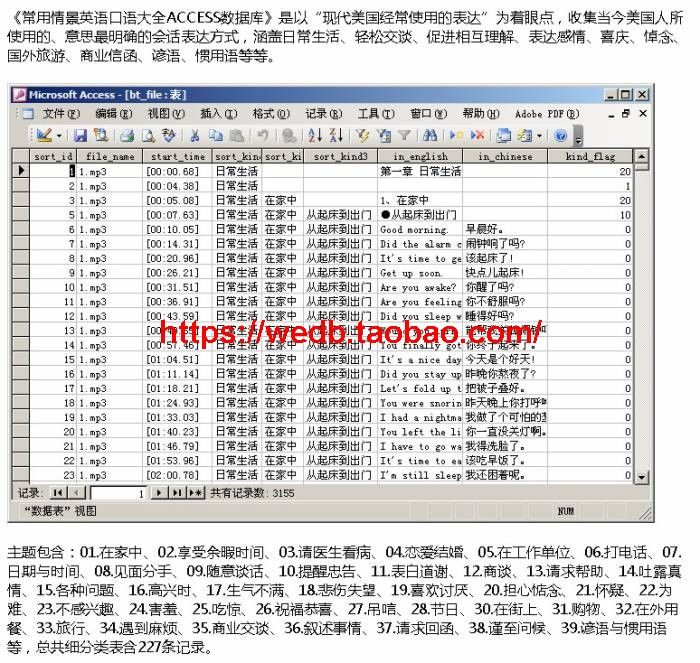Go to first record navigation button
This screenshot has width=700, height=663.
pos(58,492)
